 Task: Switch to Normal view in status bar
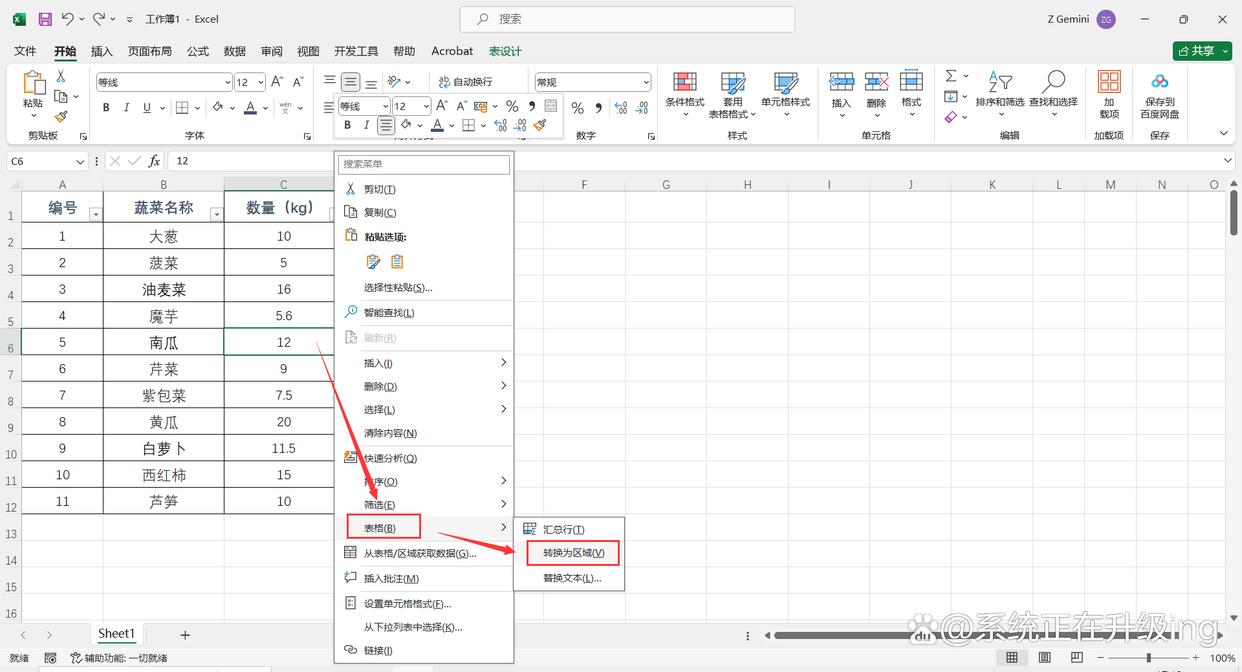click(x=1012, y=658)
